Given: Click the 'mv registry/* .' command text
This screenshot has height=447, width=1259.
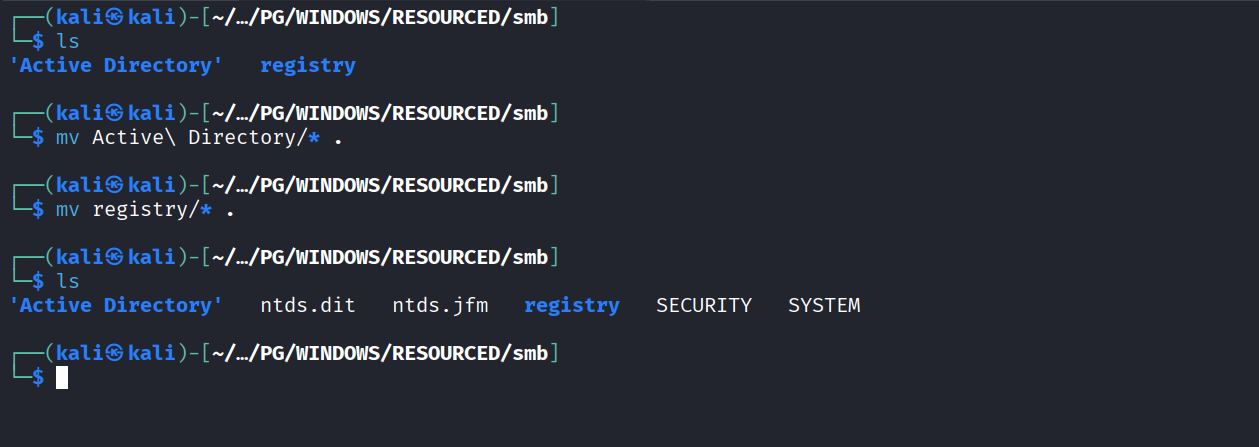Looking at the screenshot, I should (x=163, y=210).
